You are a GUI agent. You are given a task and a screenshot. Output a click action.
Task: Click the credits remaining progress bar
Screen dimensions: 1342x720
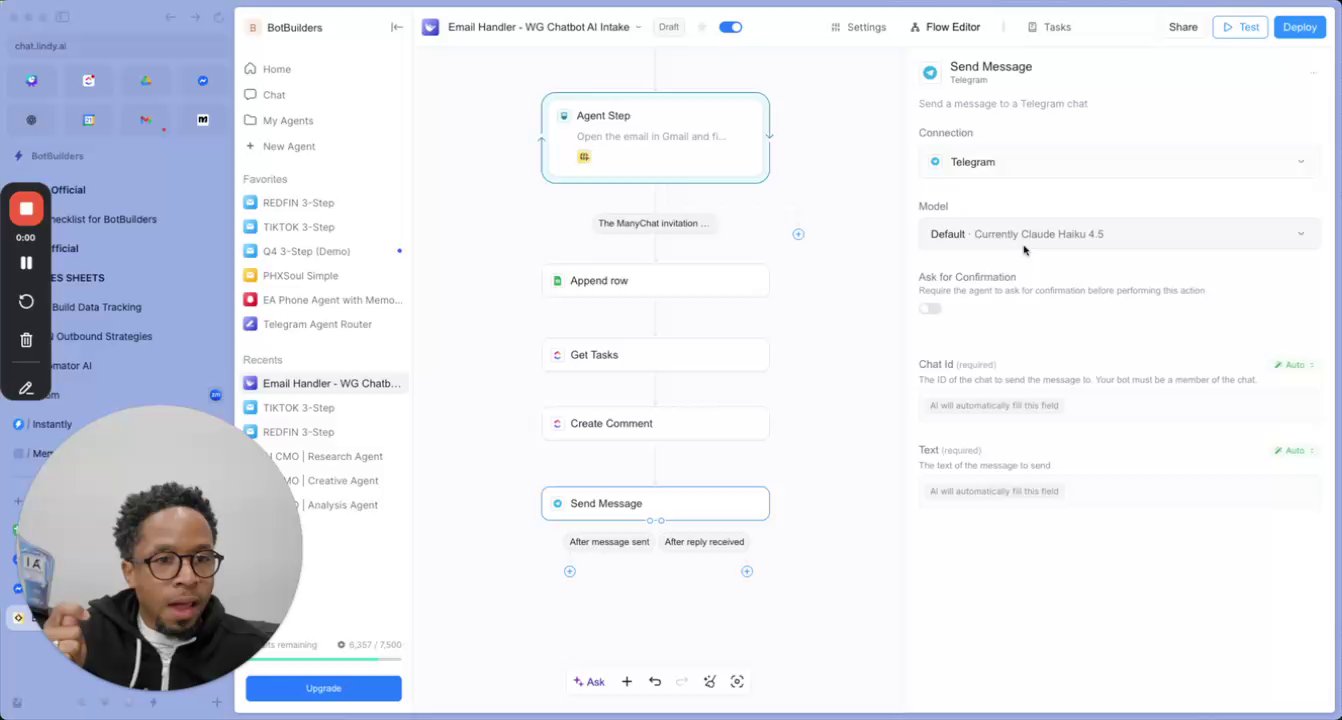coord(324,659)
